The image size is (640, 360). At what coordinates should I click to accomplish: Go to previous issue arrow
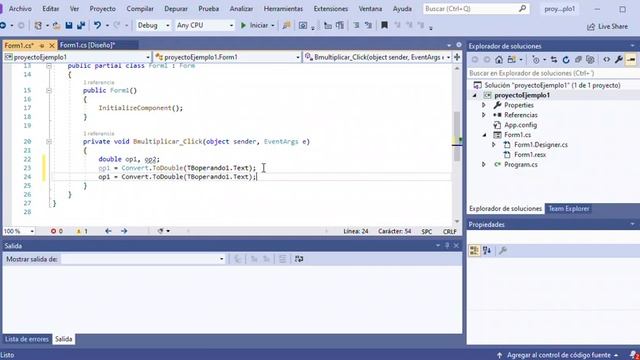point(108,231)
